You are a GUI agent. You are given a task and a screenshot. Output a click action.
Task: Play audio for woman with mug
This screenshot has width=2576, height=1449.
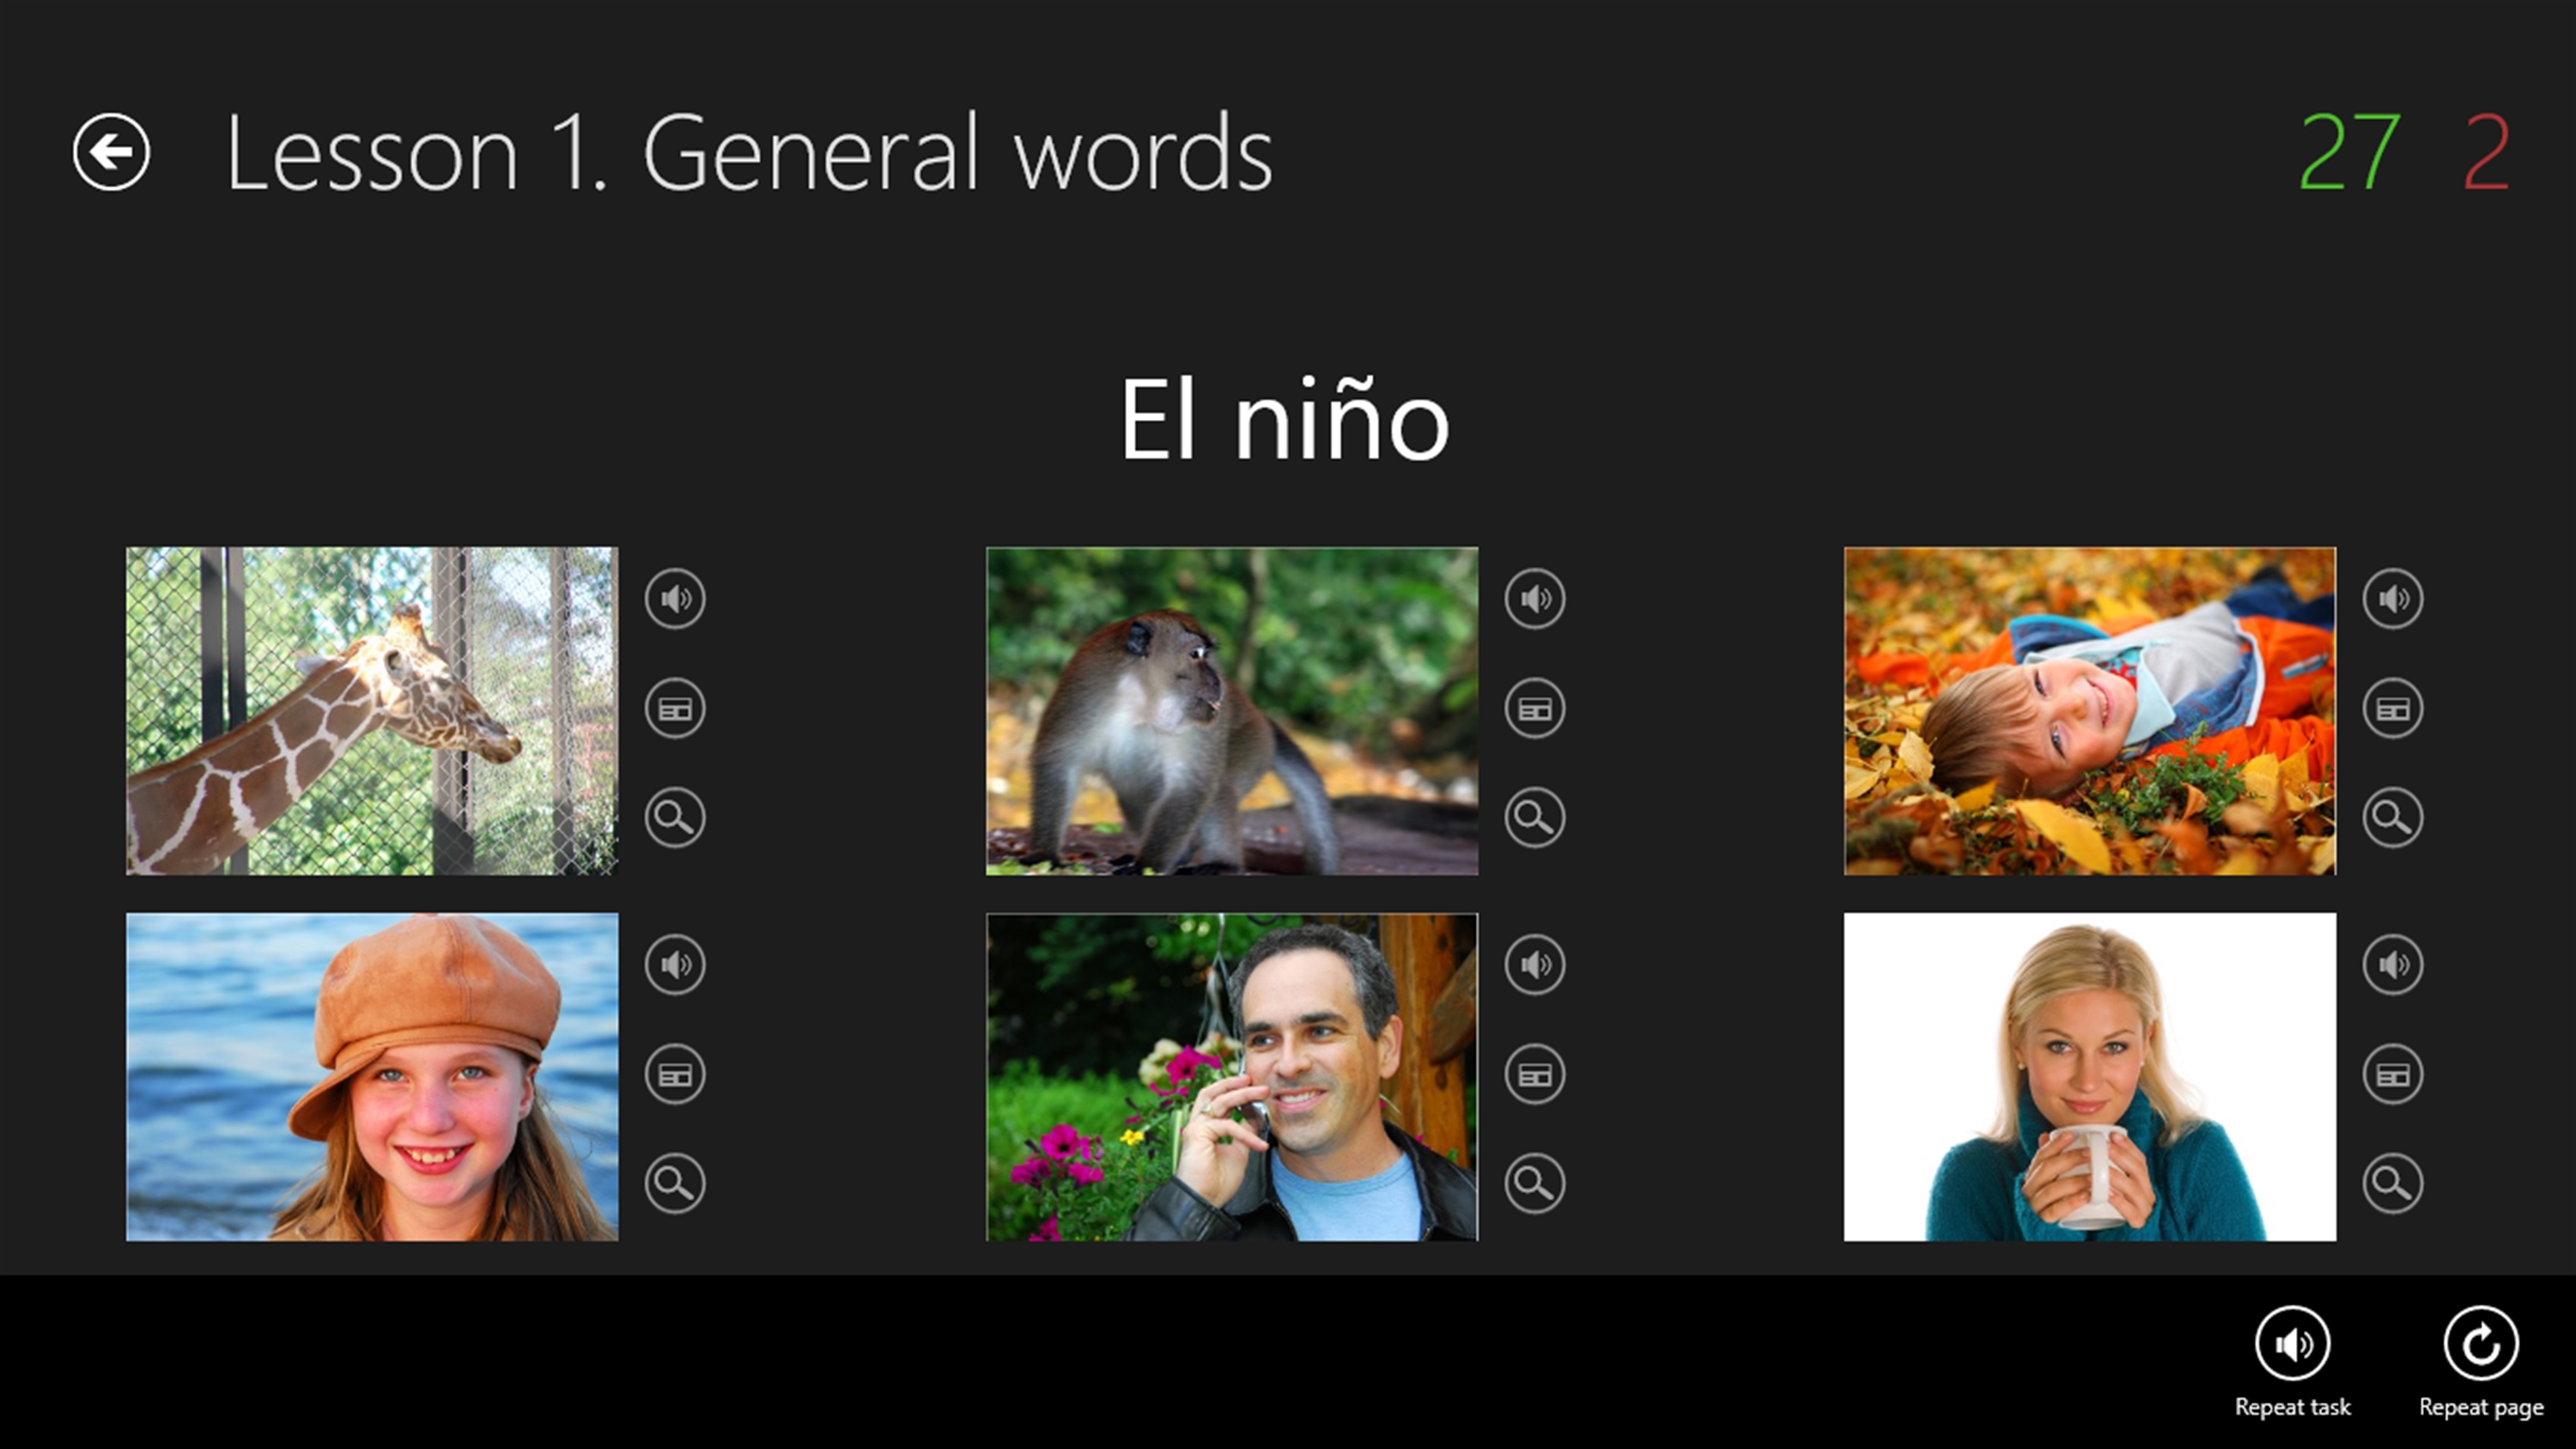[2393, 965]
